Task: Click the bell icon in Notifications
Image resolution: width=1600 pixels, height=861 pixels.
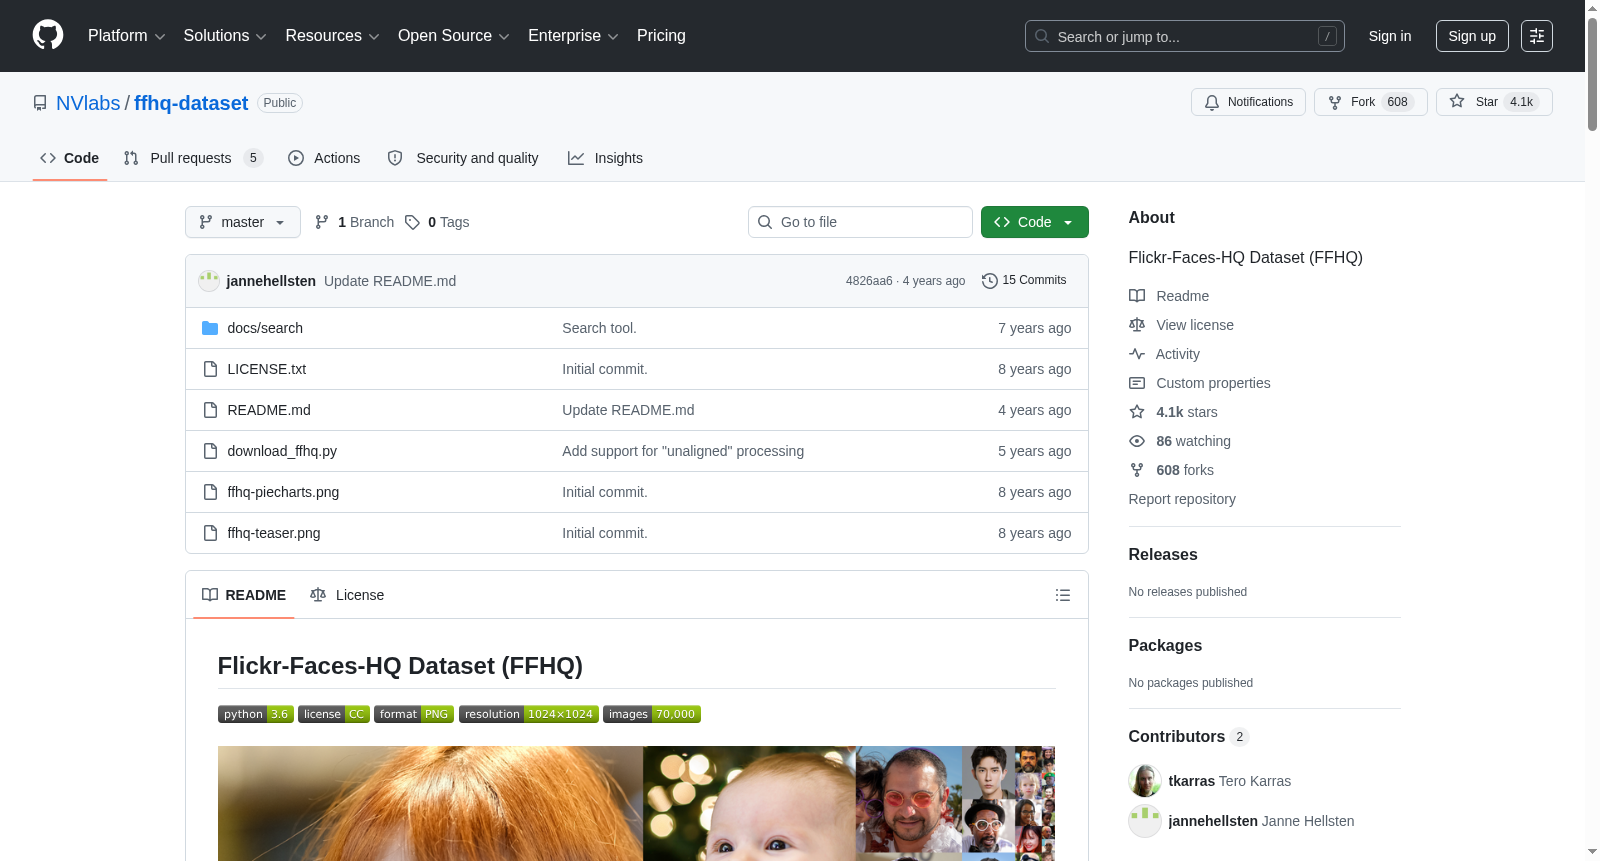Action: click(1212, 102)
